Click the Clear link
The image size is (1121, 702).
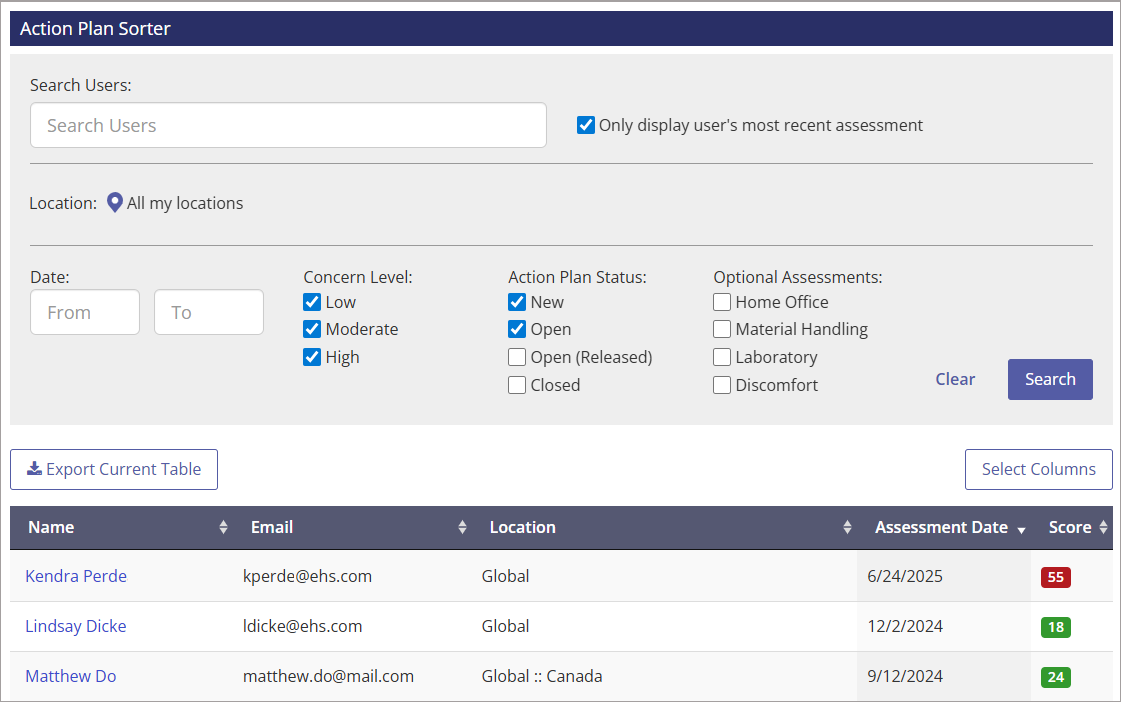(x=955, y=379)
